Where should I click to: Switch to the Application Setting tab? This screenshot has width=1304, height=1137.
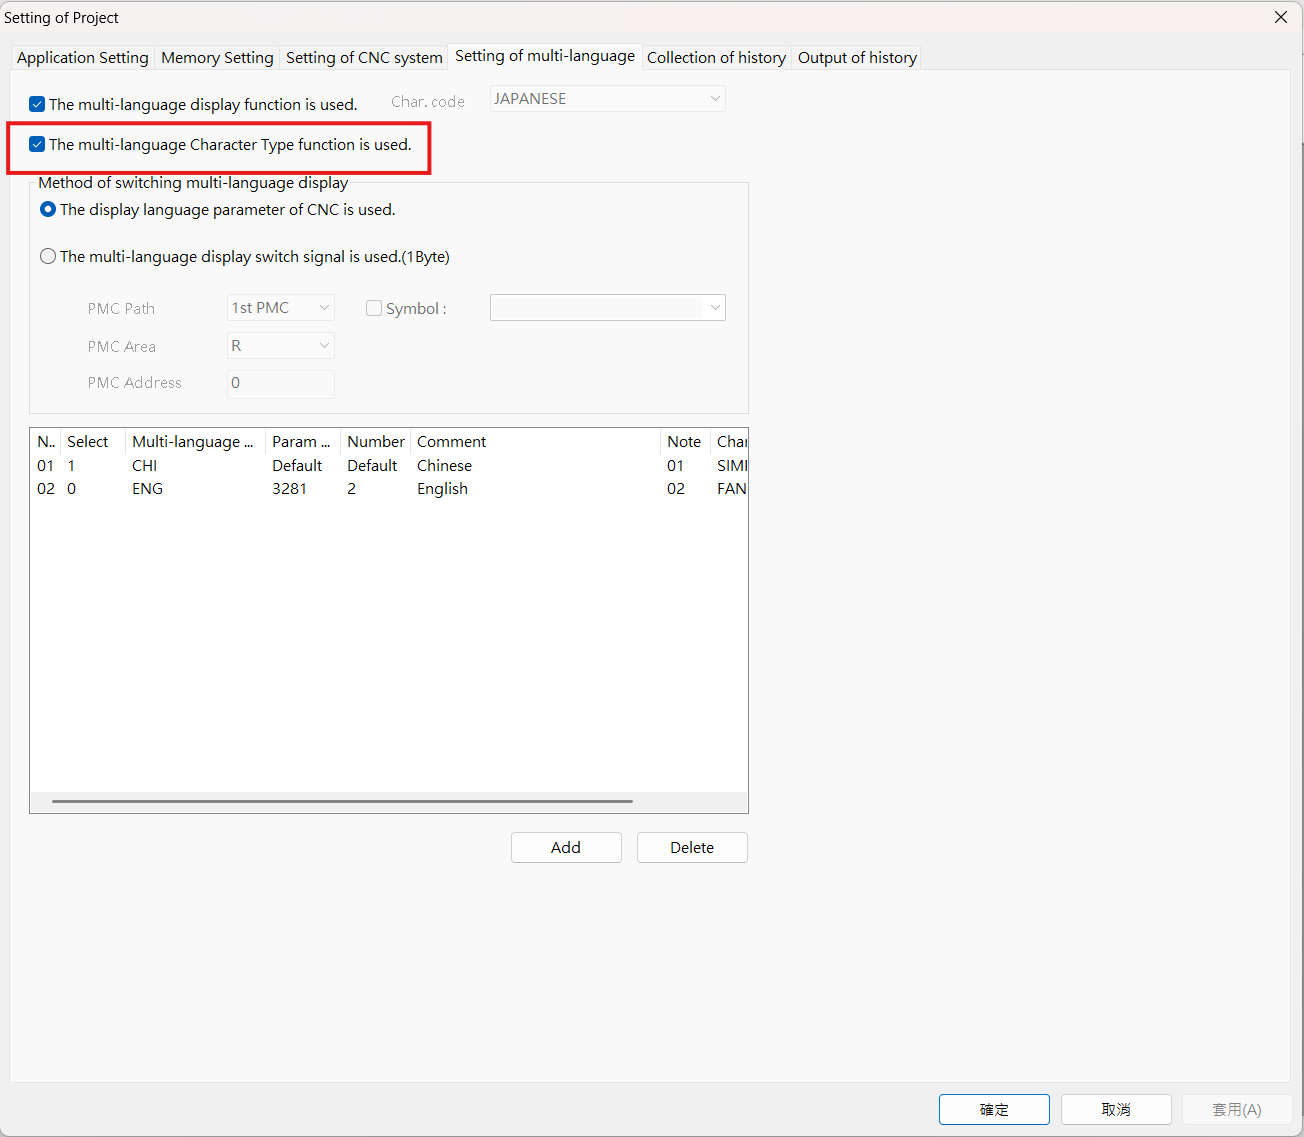pyautogui.click(x=83, y=58)
